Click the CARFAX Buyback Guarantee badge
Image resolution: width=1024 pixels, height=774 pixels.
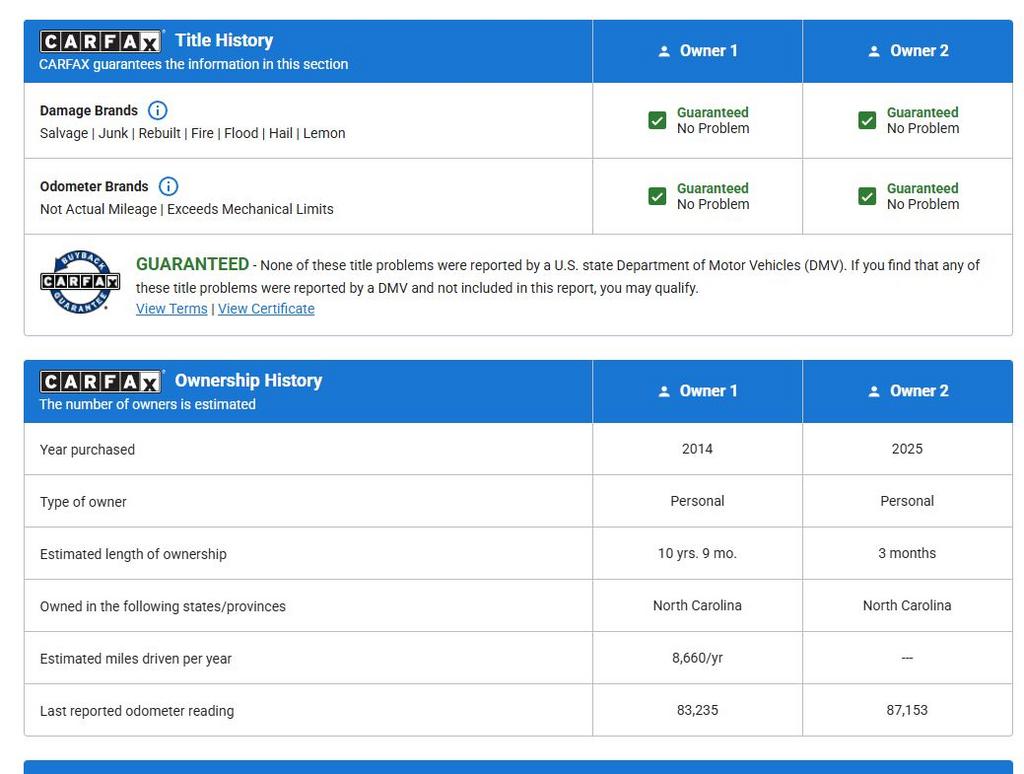80,282
